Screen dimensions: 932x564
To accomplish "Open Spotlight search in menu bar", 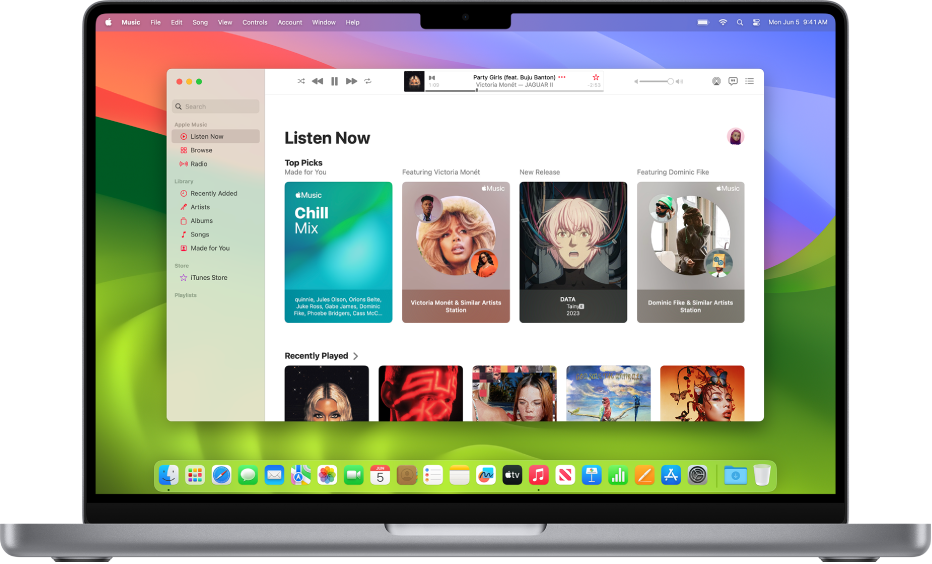I will point(740,22).
